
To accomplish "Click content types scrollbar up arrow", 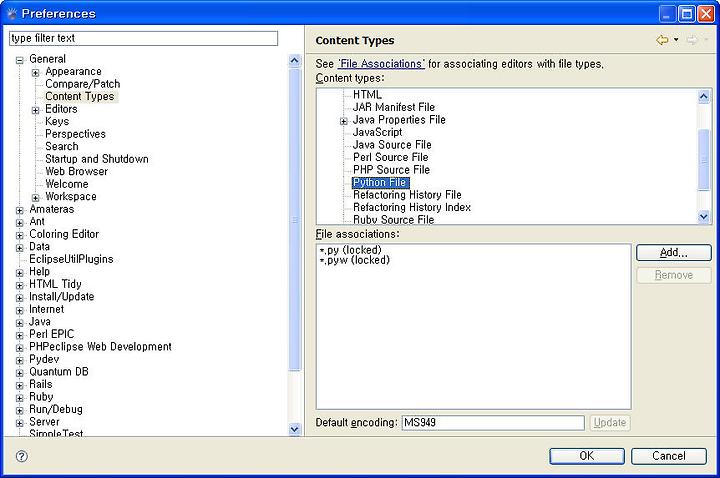I will tap(703, 96).
